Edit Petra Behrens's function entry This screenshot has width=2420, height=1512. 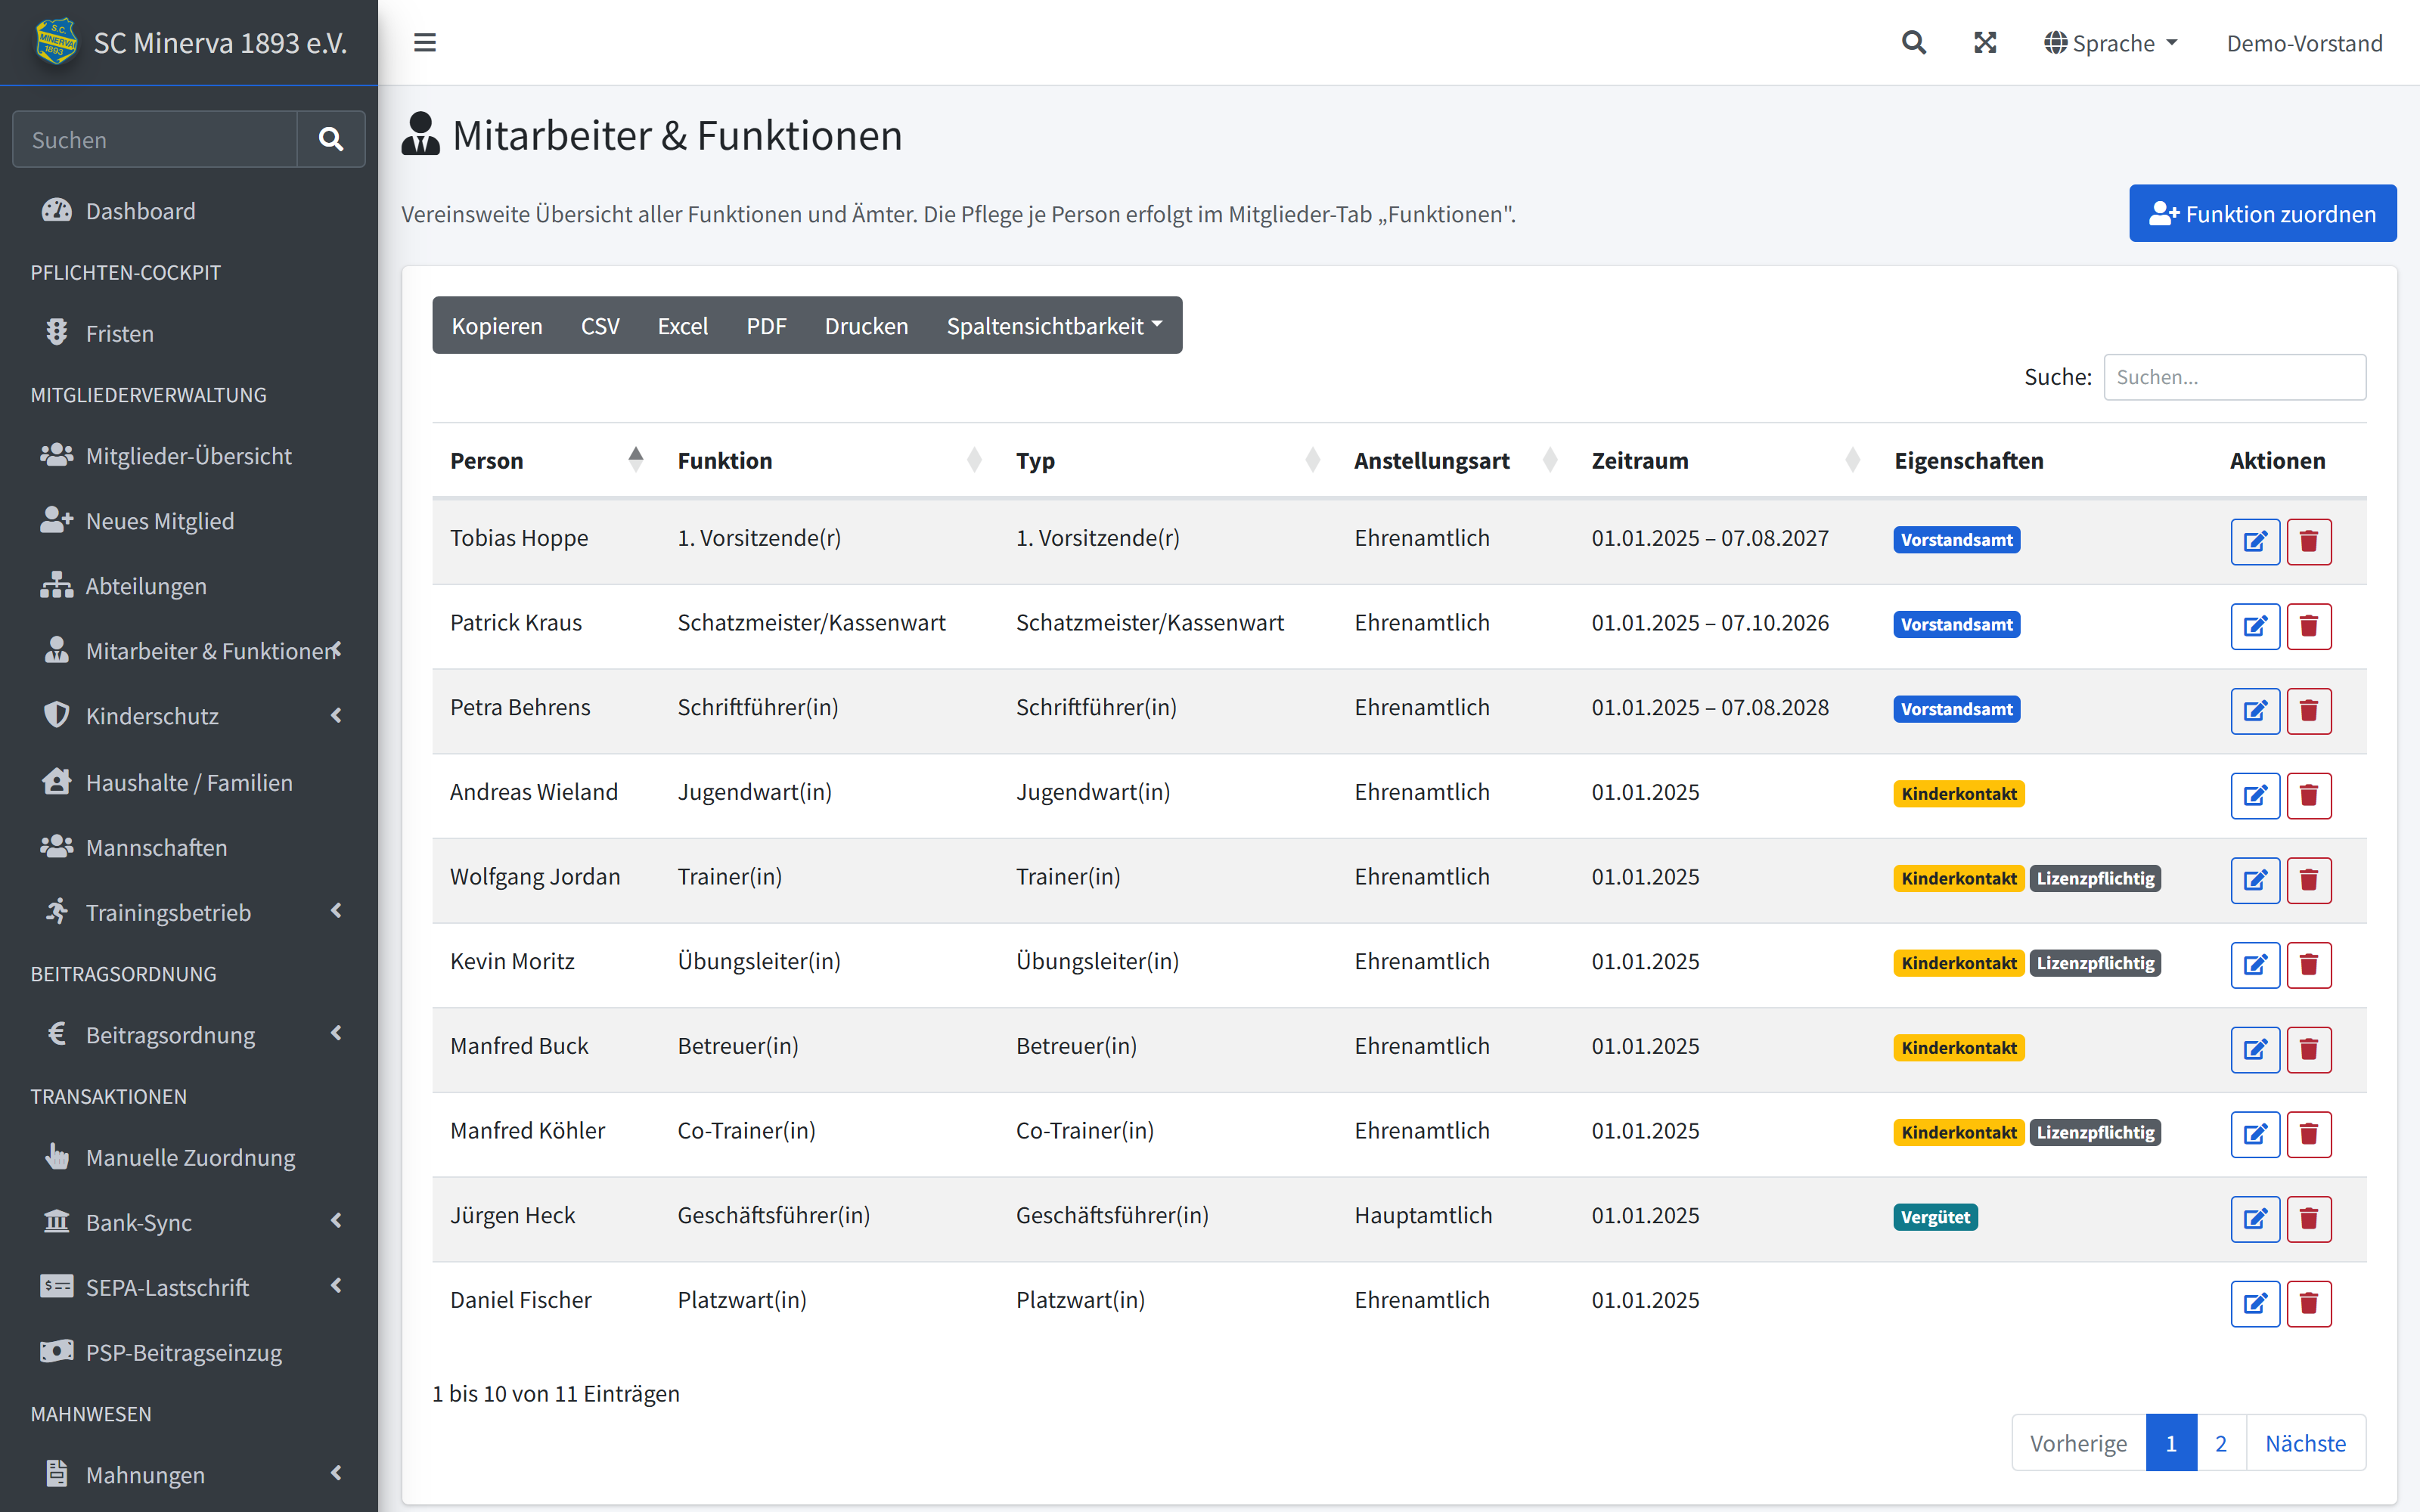tap(2255, 711)
